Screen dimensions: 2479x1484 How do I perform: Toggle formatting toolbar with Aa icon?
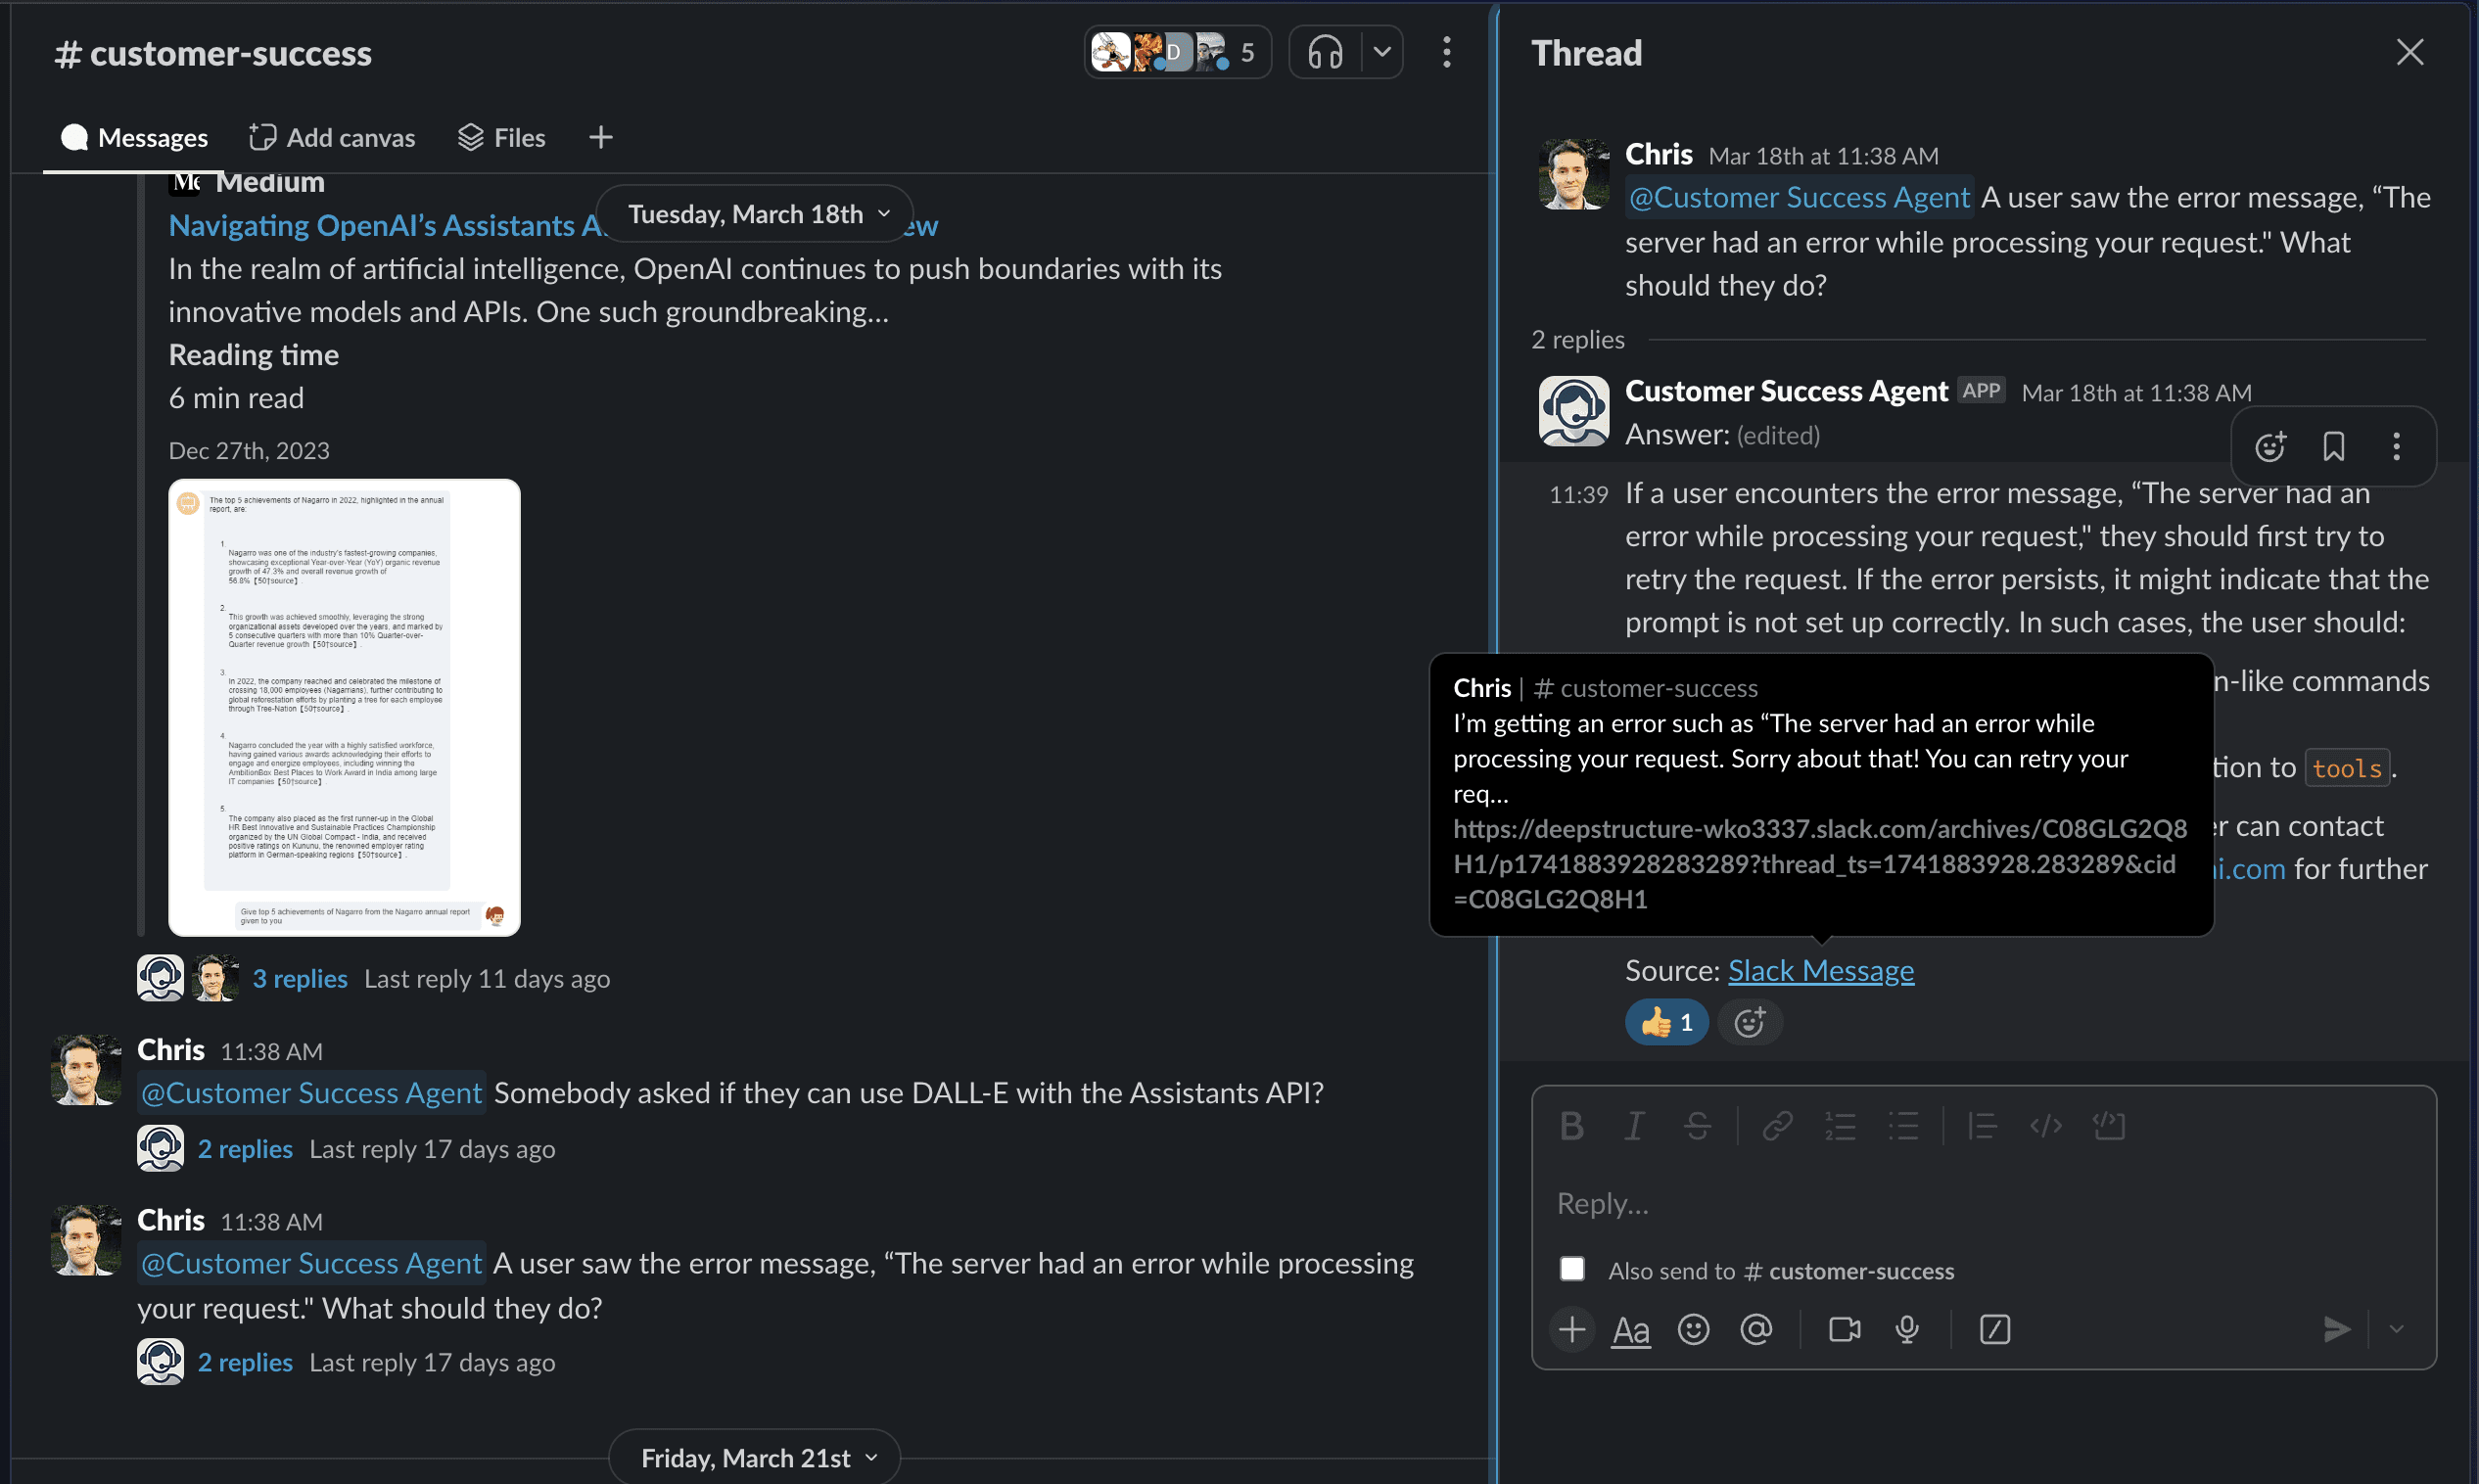click(x=1631, y=1330)
